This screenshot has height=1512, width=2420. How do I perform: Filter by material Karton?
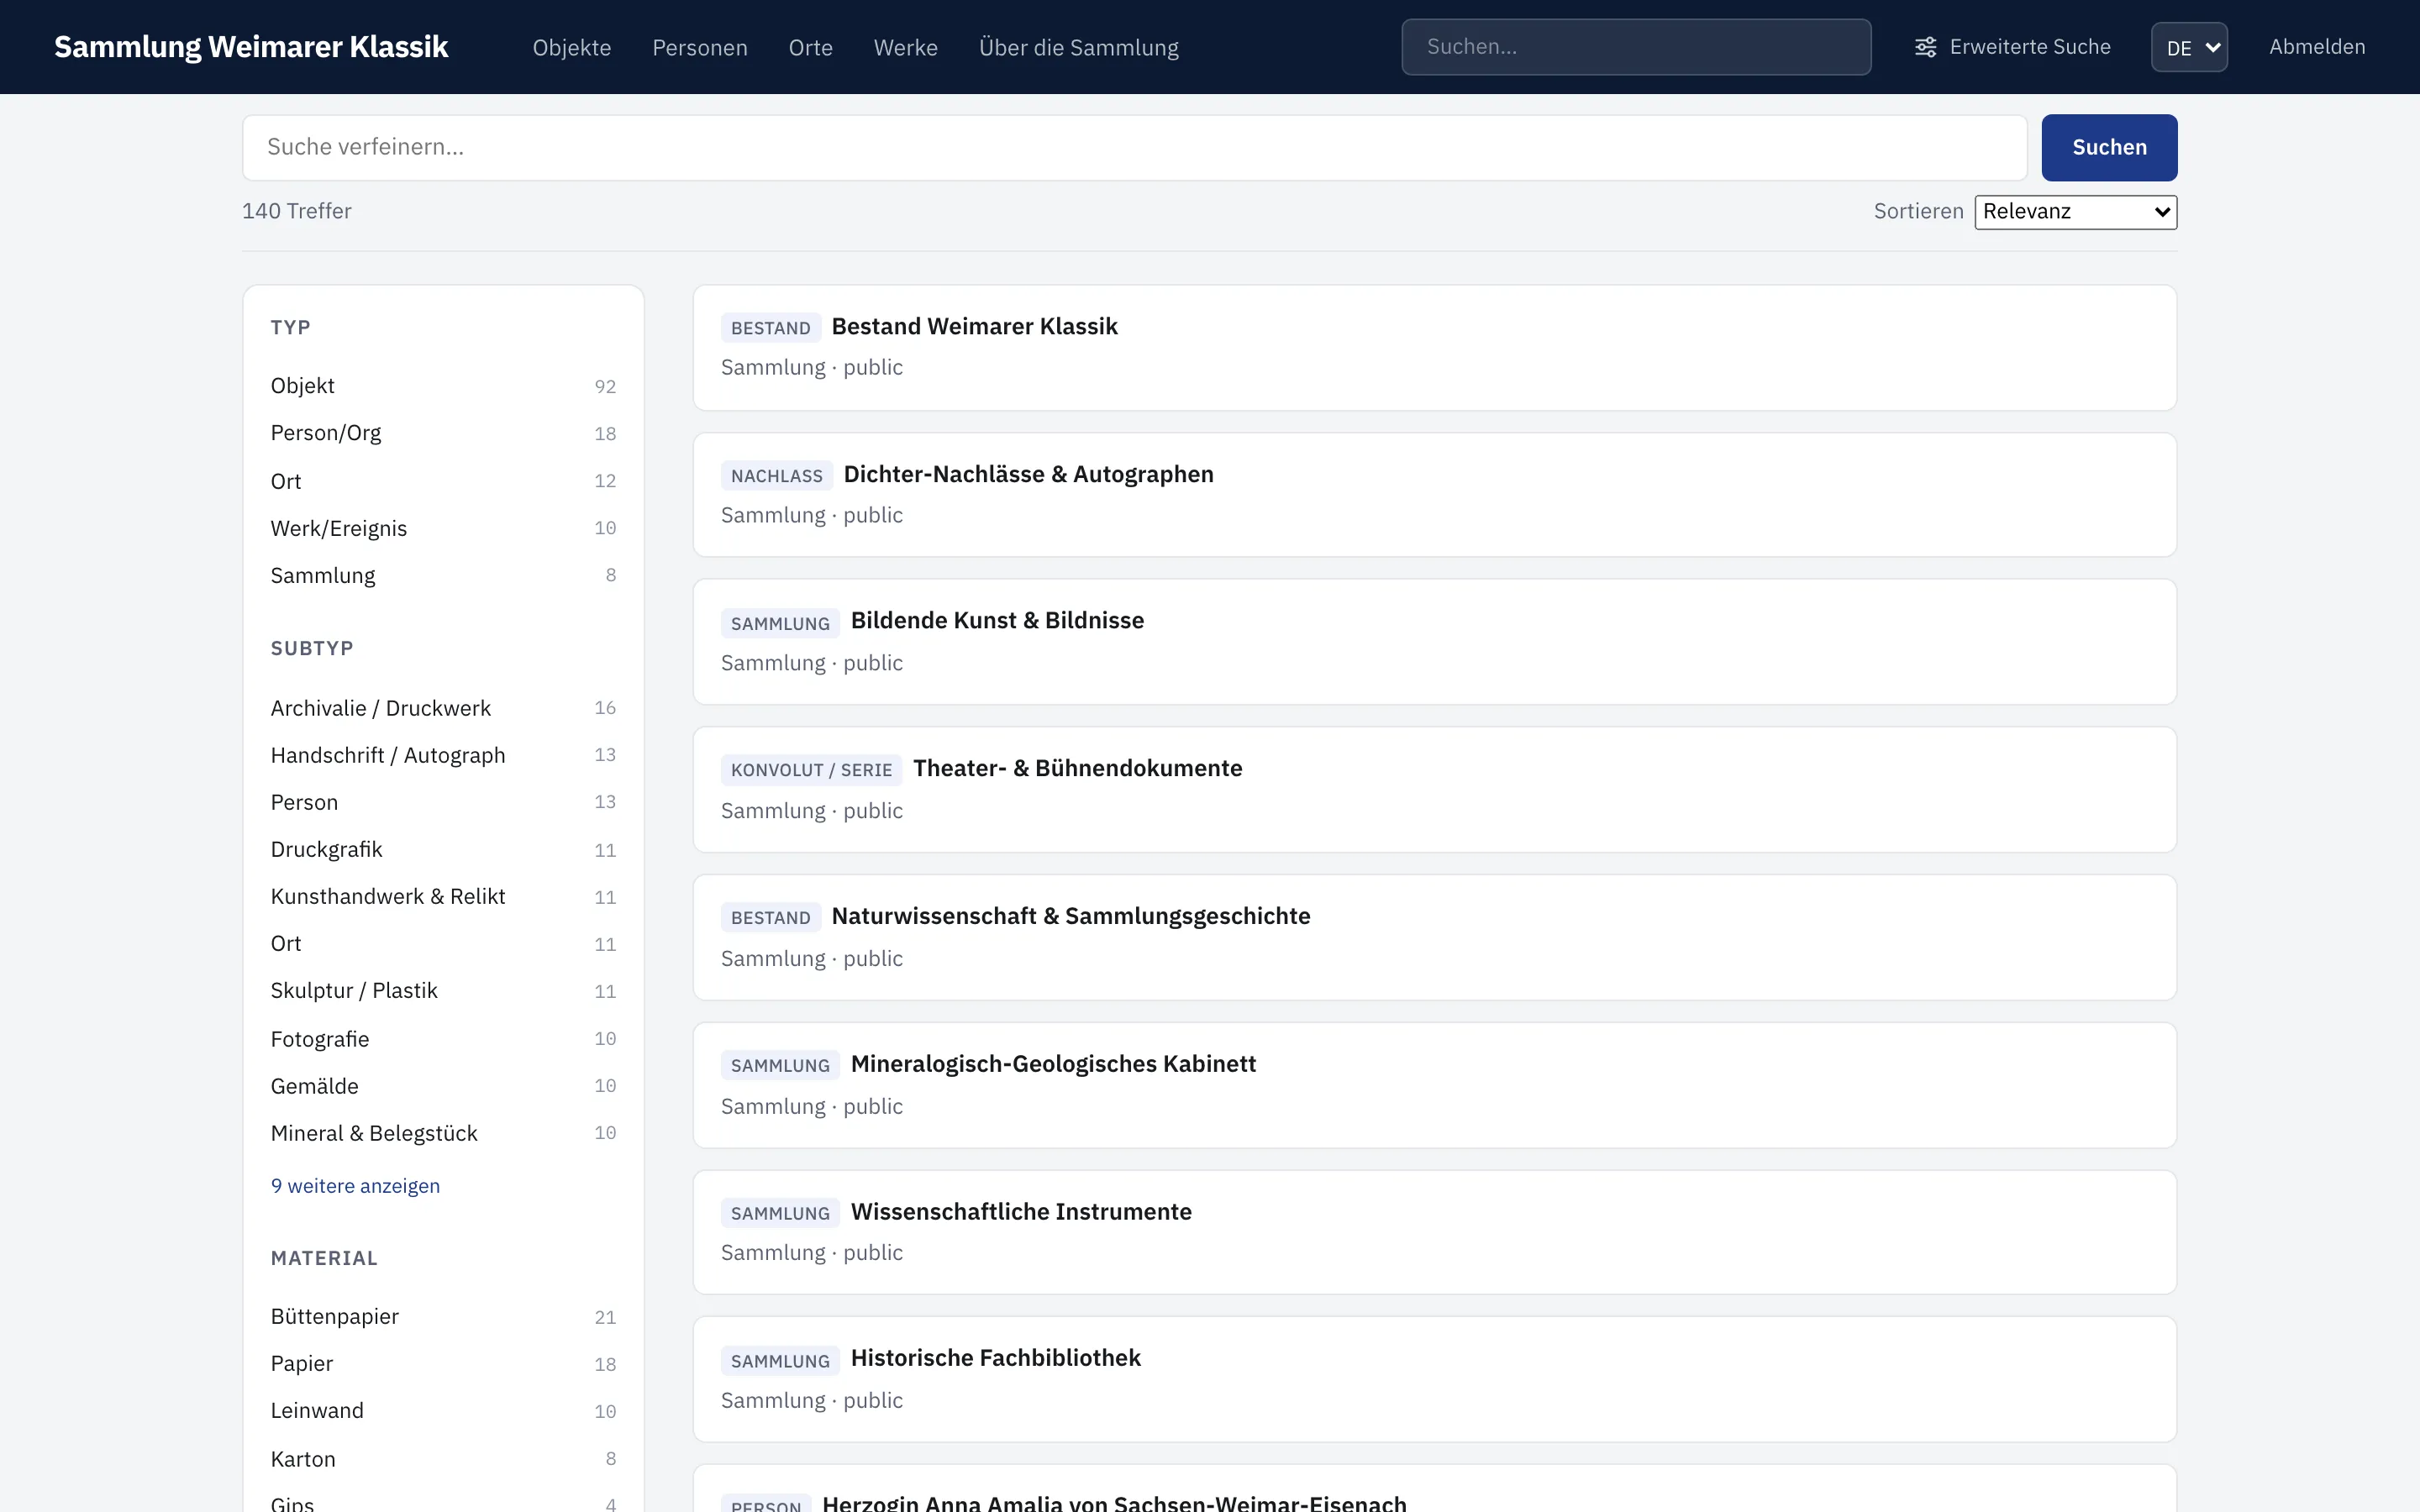tap(443, 1459)
